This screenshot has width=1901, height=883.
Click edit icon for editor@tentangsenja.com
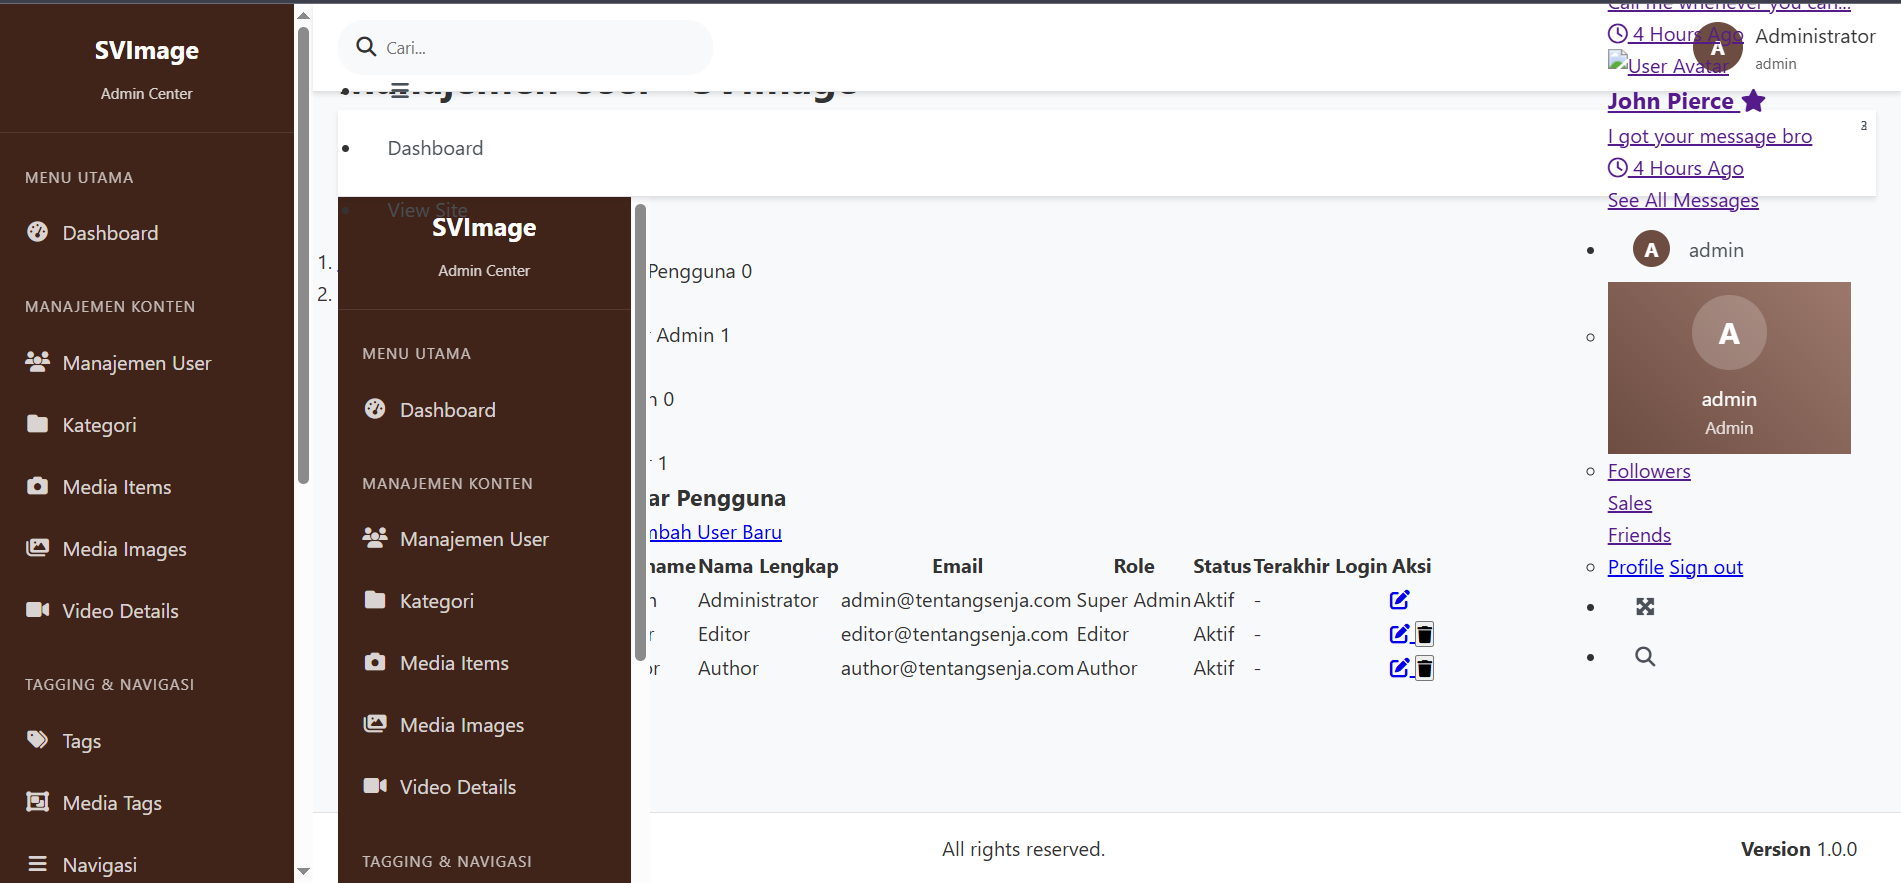[x=1399, y=634]
